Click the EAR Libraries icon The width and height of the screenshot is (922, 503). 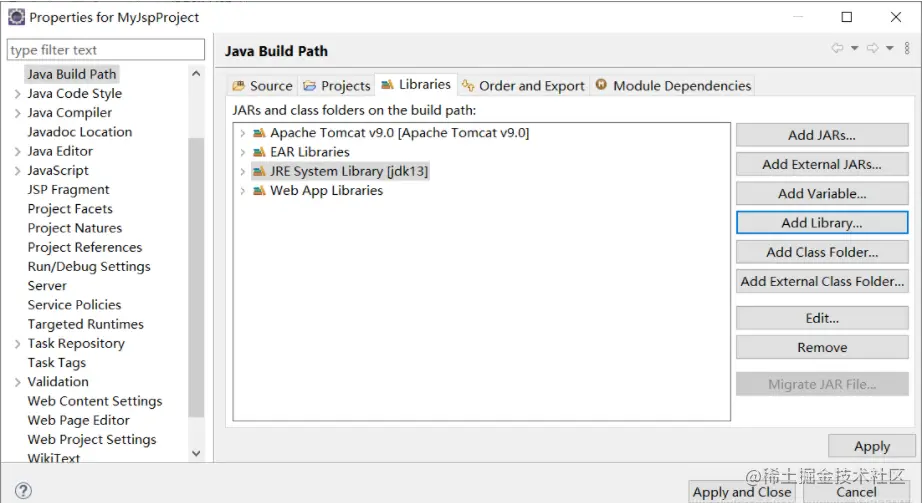click(x=259, y=152)
